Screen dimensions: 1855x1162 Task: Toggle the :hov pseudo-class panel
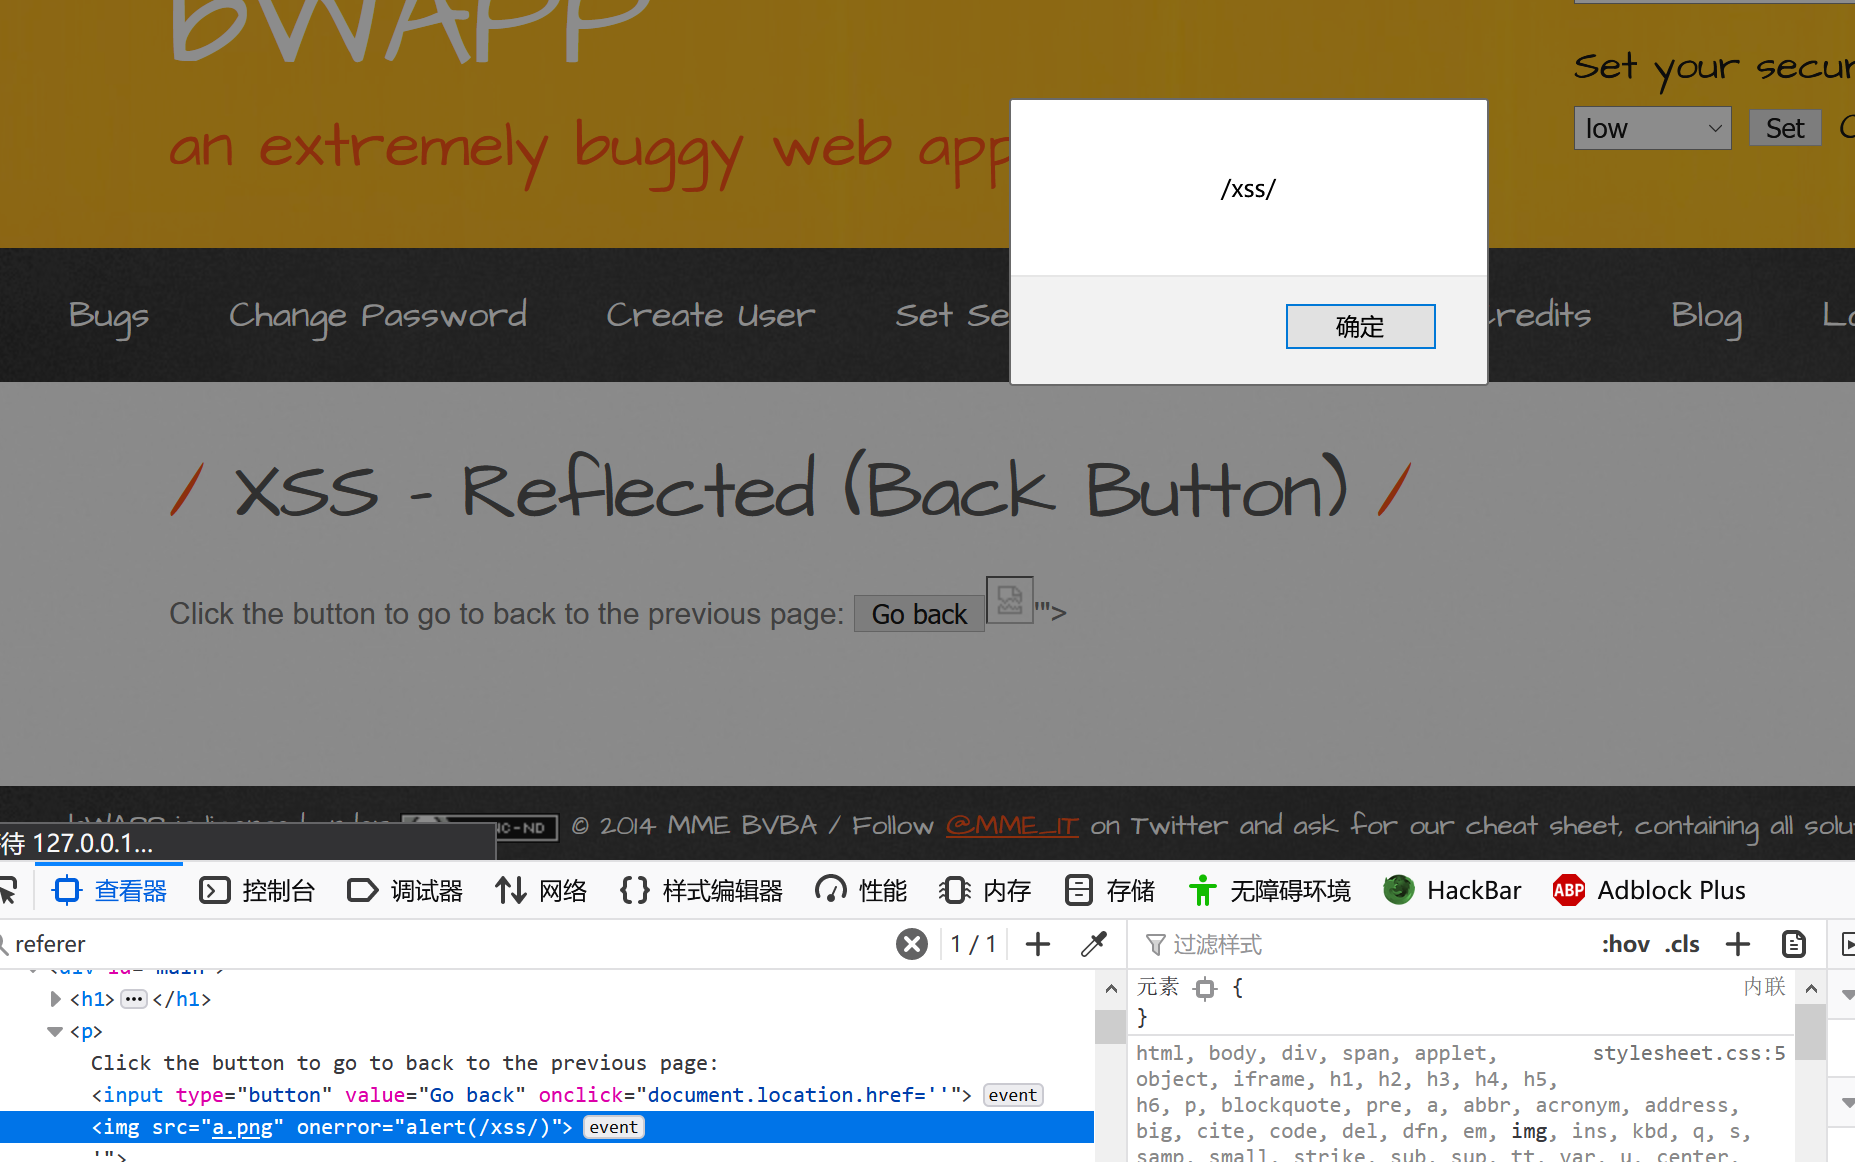point(1625,944)
